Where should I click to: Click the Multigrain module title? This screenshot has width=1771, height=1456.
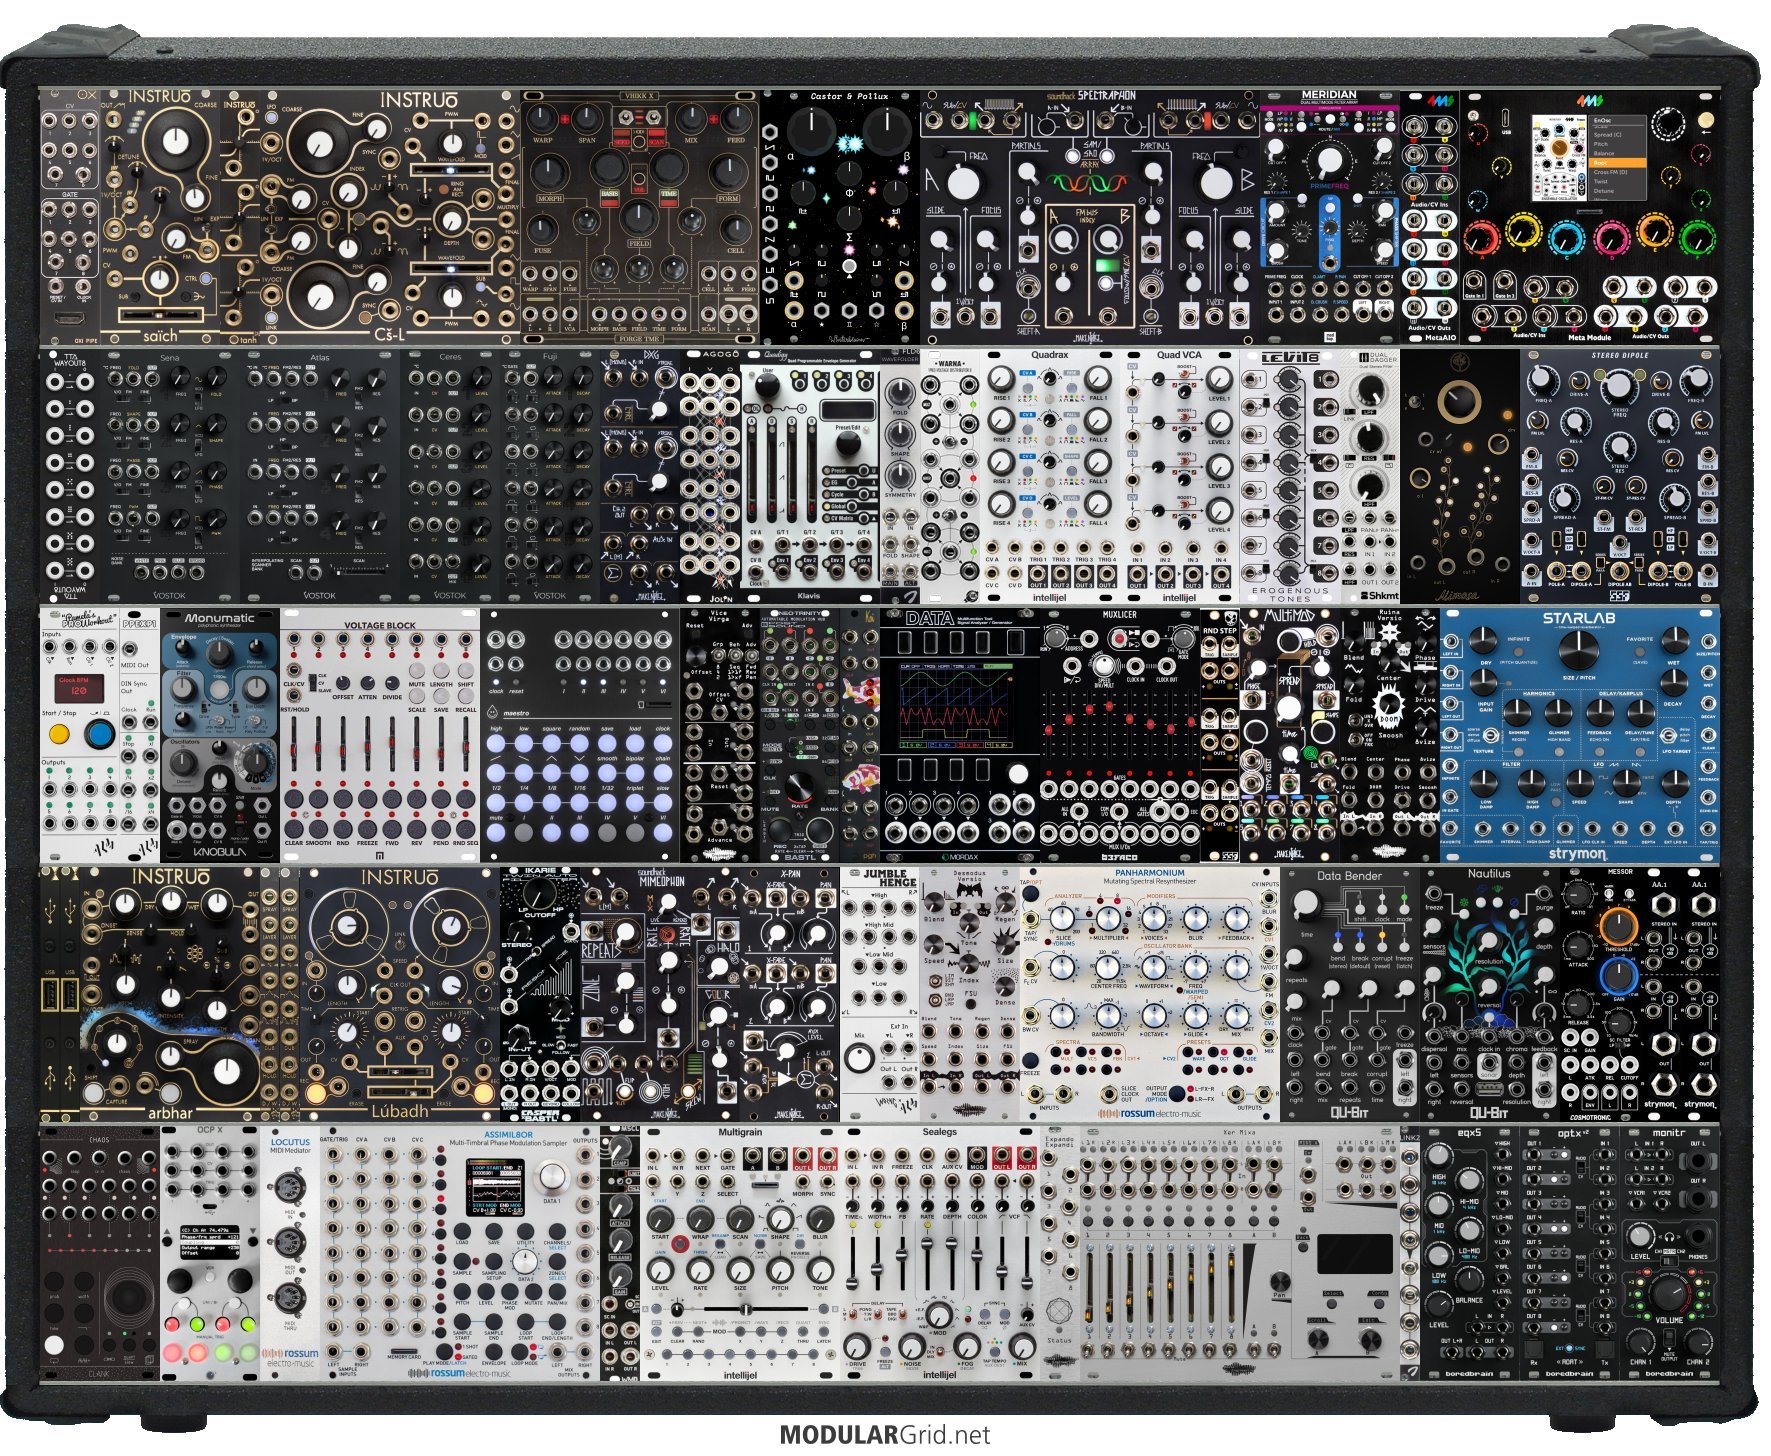click(739, 1133)
